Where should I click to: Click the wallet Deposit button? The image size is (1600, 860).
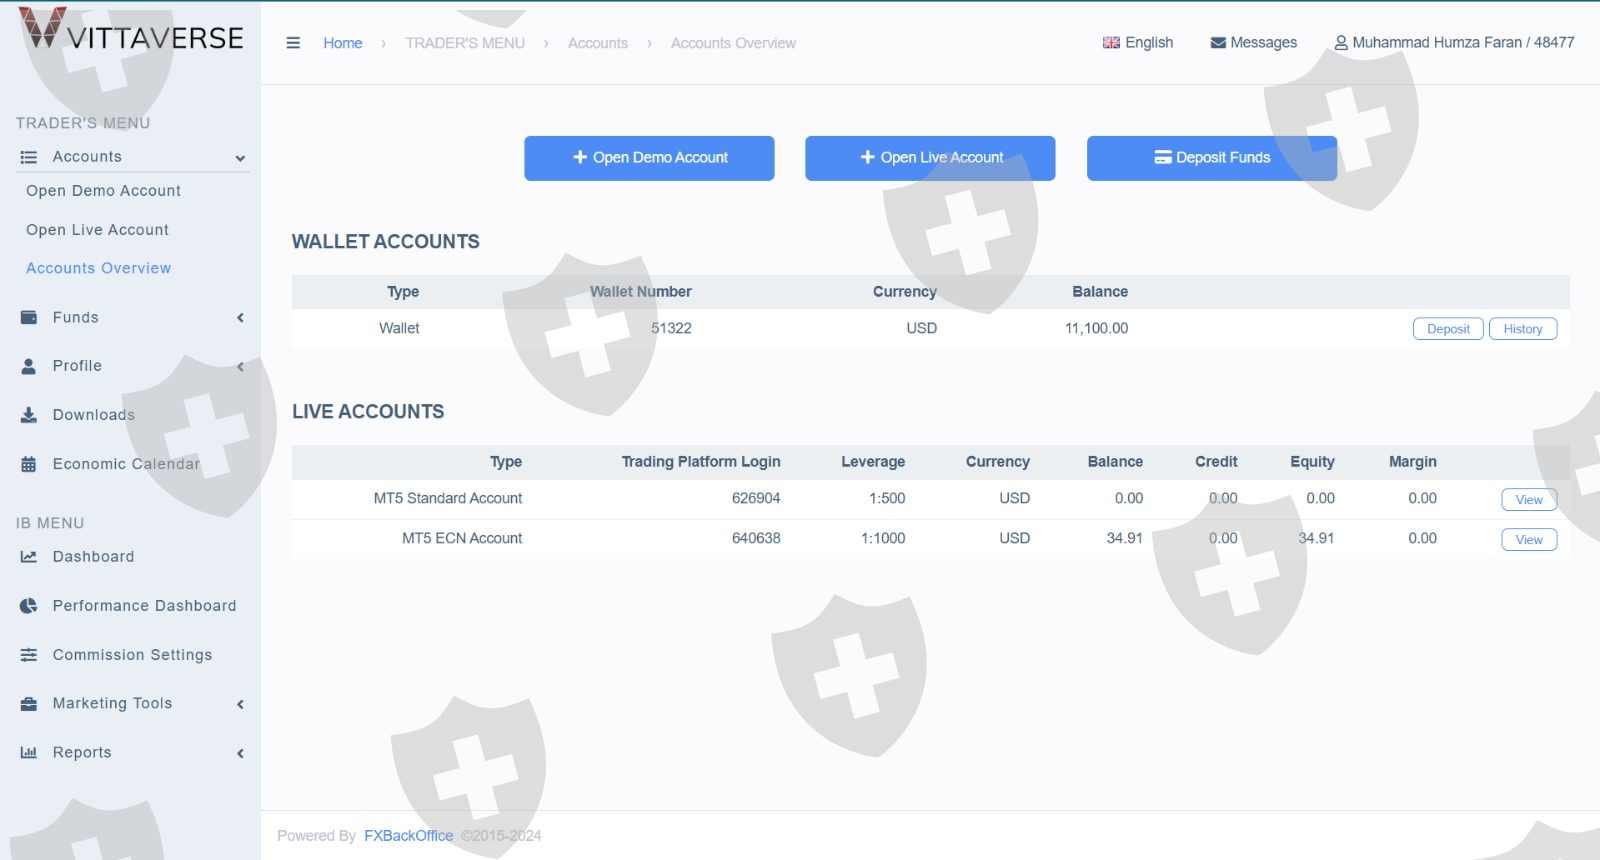coord(1448,329)
